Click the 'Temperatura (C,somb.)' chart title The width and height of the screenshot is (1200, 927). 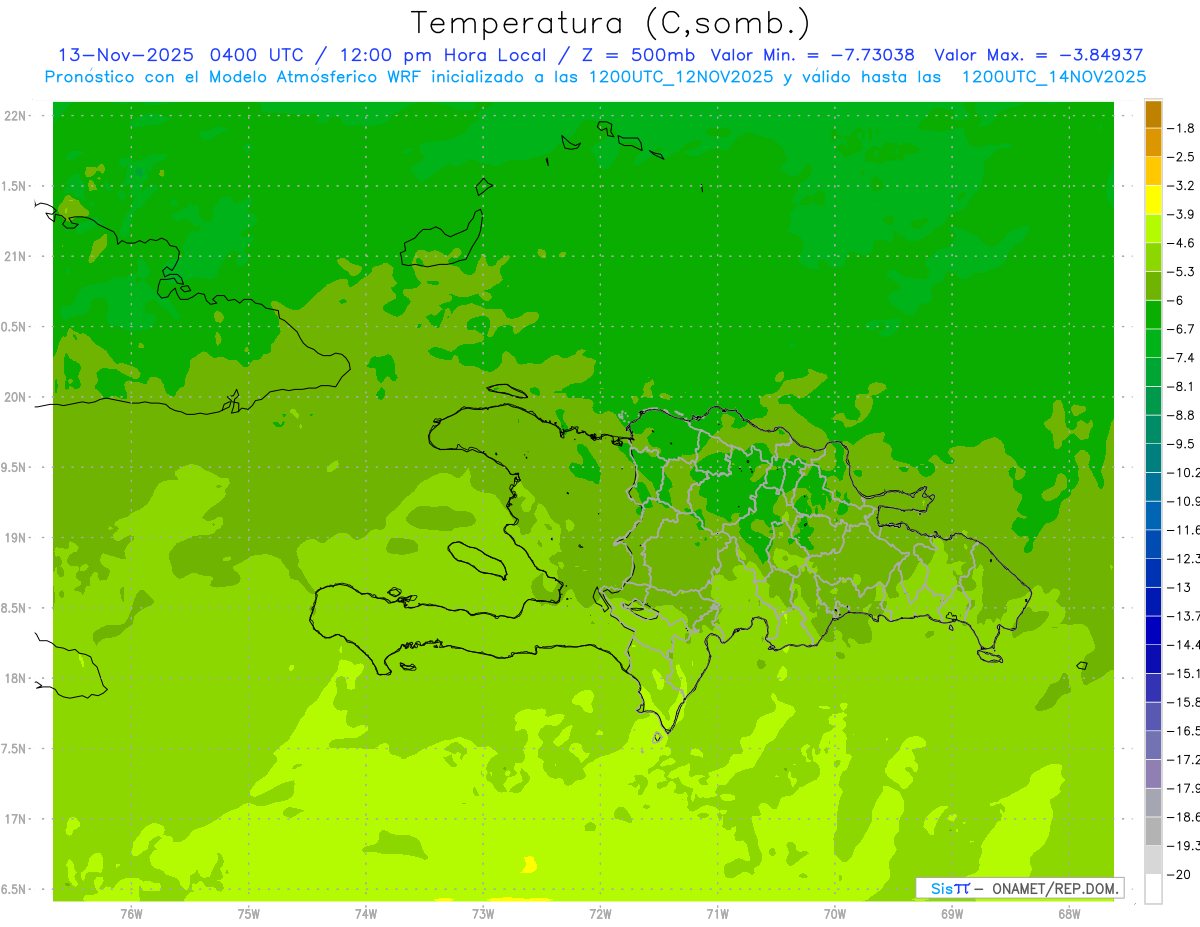pyautogui.click(x=611, y=23)
